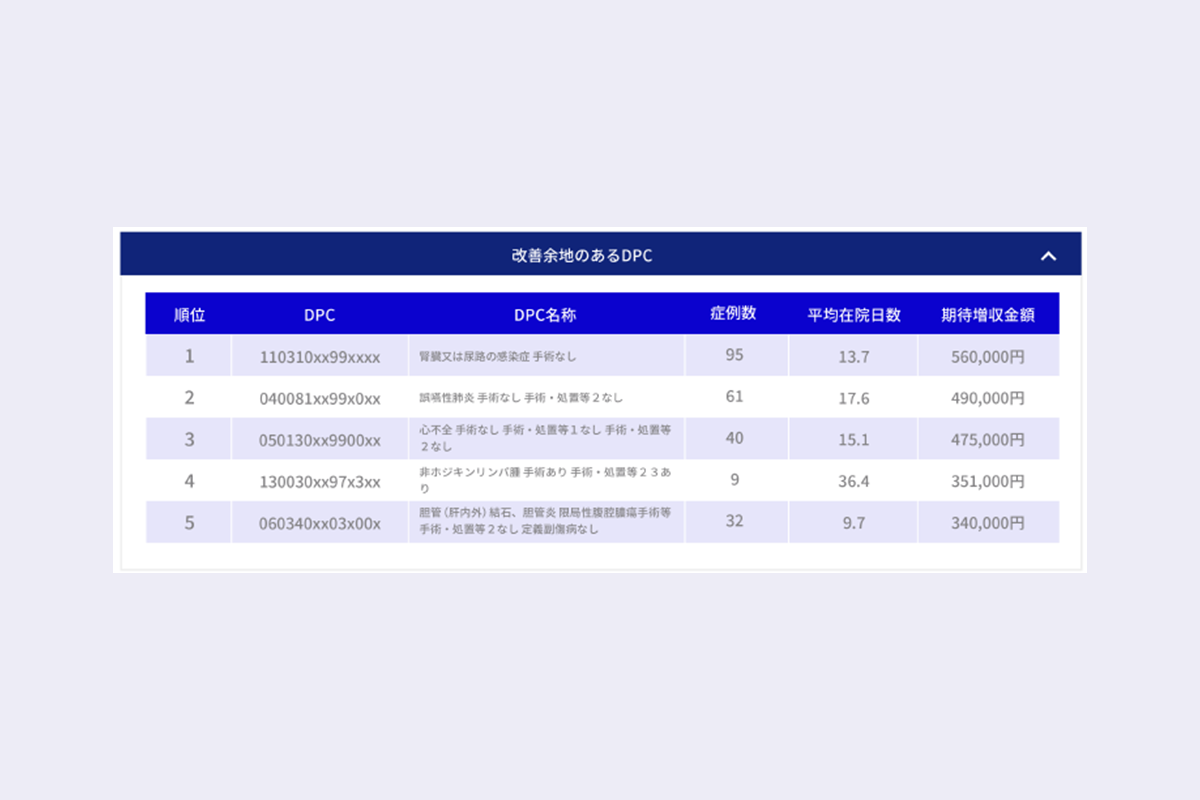1200x800 pixels.
Task: Click the 非ホジキンリンパ腫 DPC name cell
Action: [546, 481]
